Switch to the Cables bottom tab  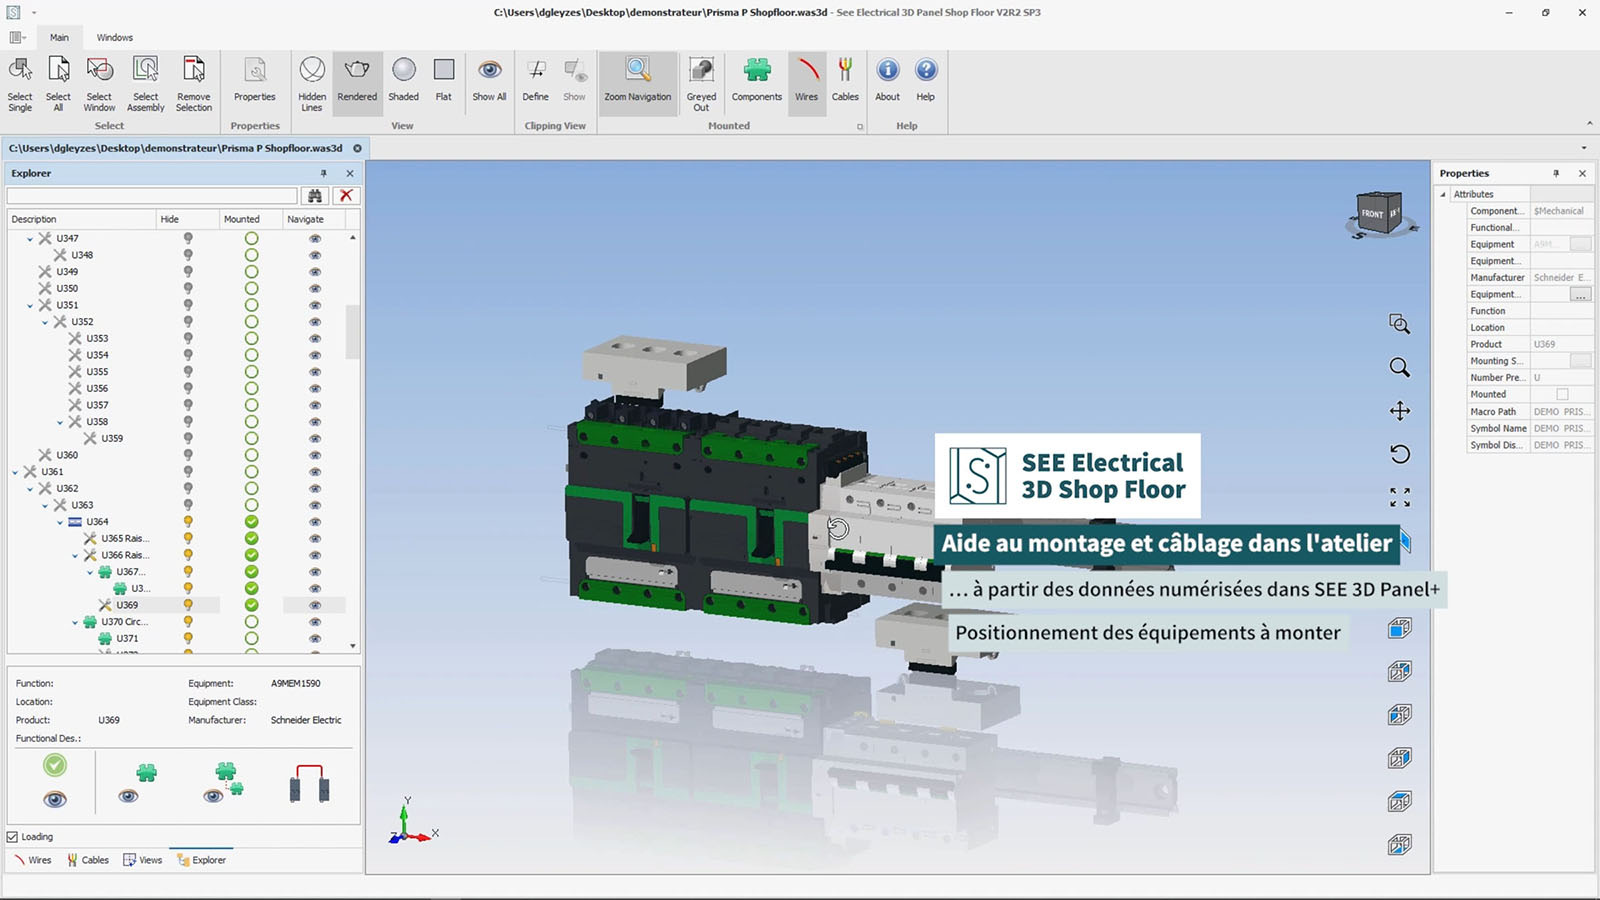(x=88, y=860)
